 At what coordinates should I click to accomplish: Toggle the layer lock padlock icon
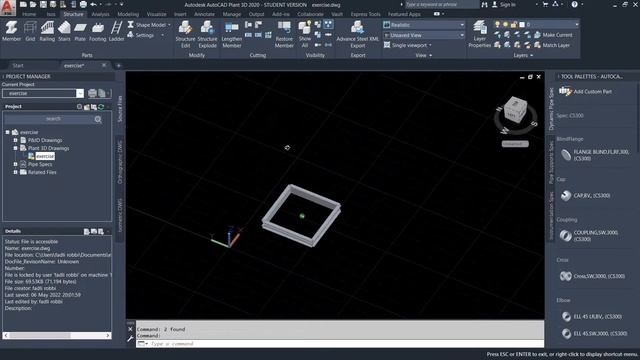(x=514, y=24)
